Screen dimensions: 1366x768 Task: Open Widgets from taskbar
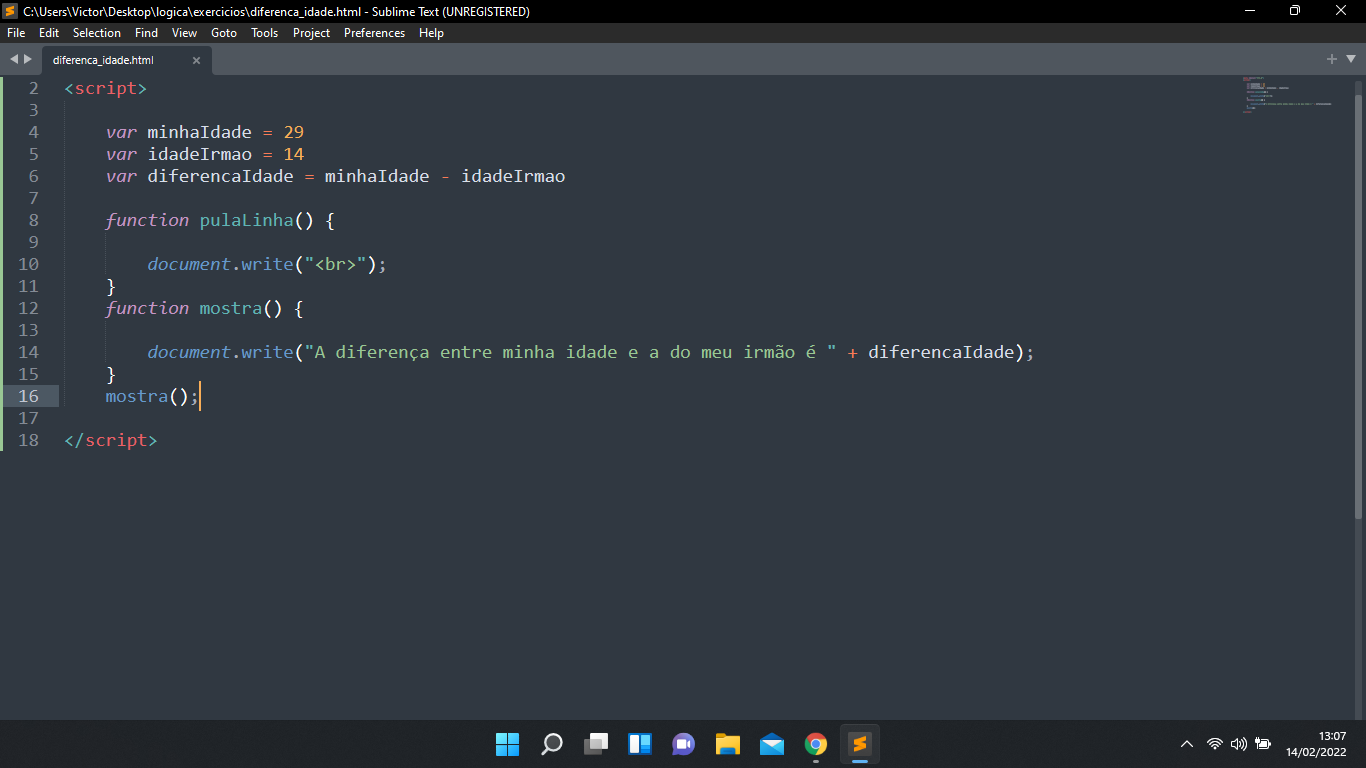click(x=640, y=744)
